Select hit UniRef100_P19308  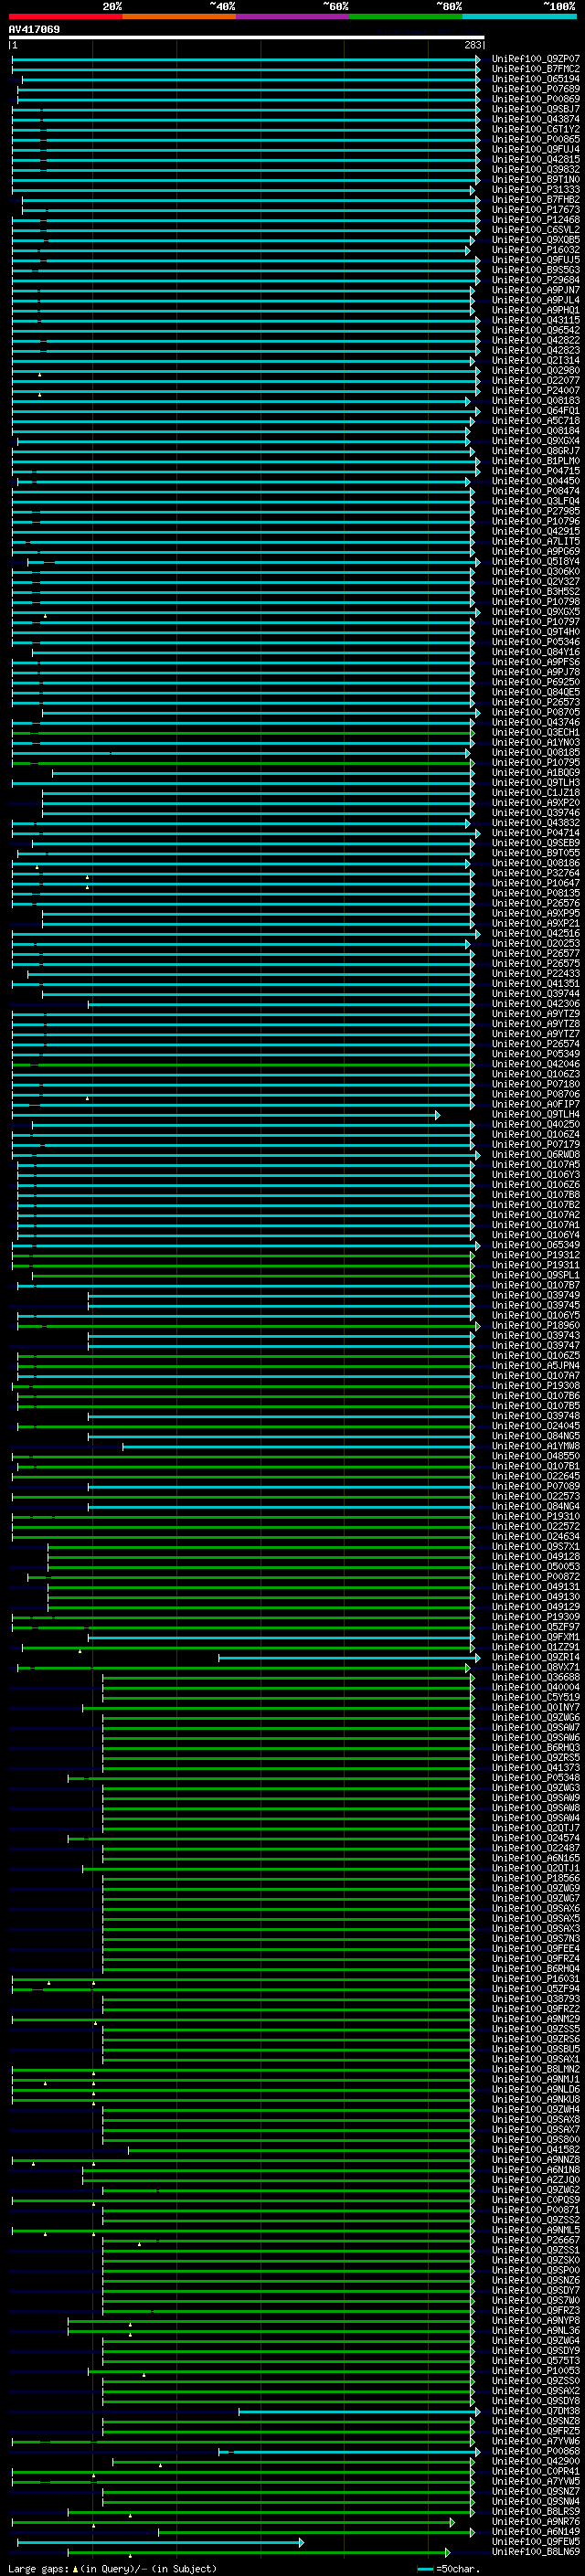click(x=536, y=1385)
